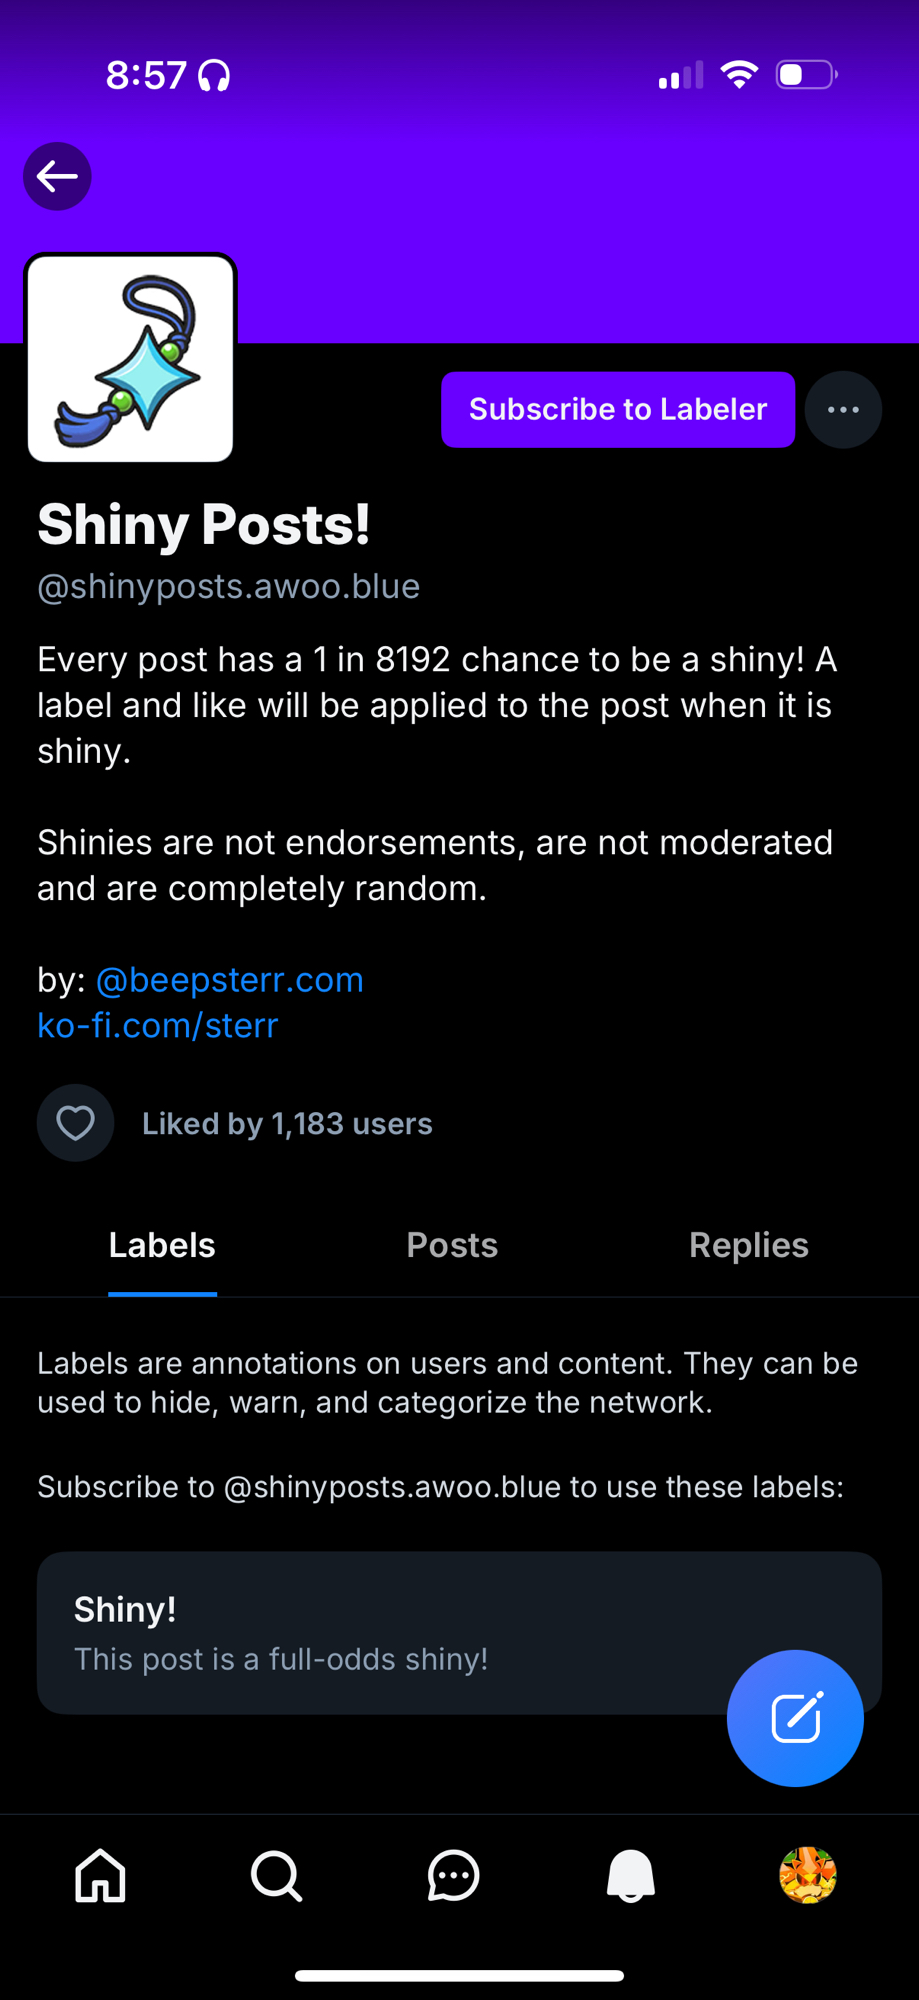View the Shiny Posts! profile picture
Image resolution: width=919 pixels, height=2000 pixels.
[x=131, y=358]
